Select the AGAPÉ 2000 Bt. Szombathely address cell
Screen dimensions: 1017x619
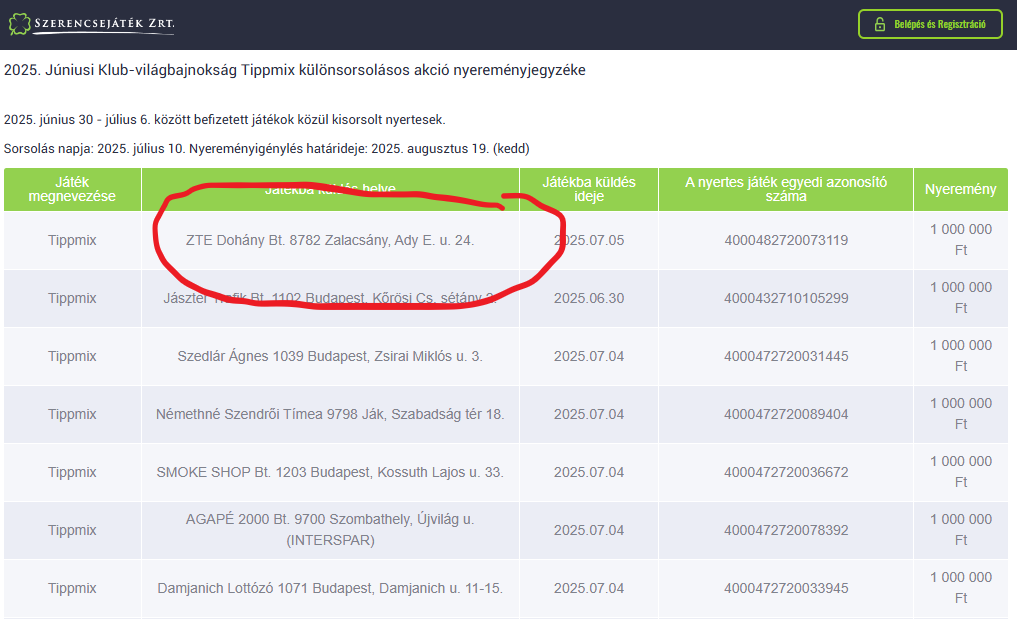(x=330, y=530)
